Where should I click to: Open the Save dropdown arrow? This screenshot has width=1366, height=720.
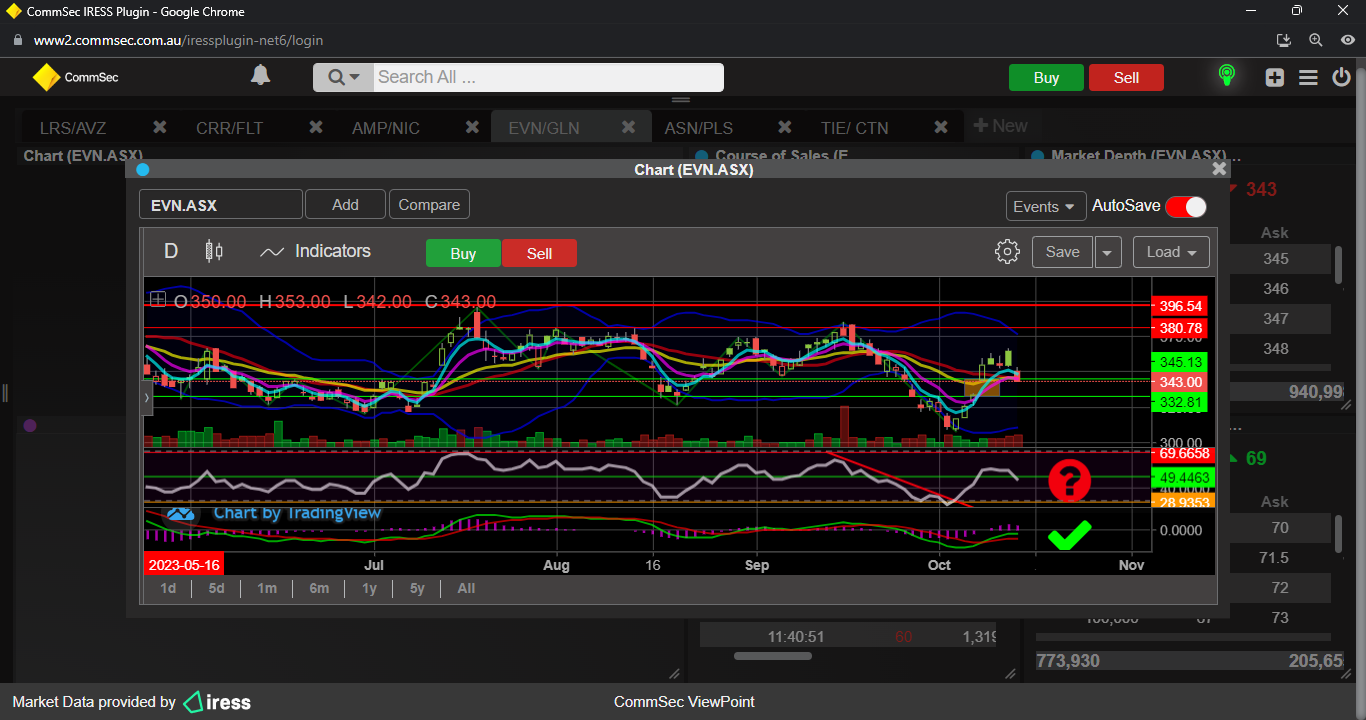point(1108,252)
